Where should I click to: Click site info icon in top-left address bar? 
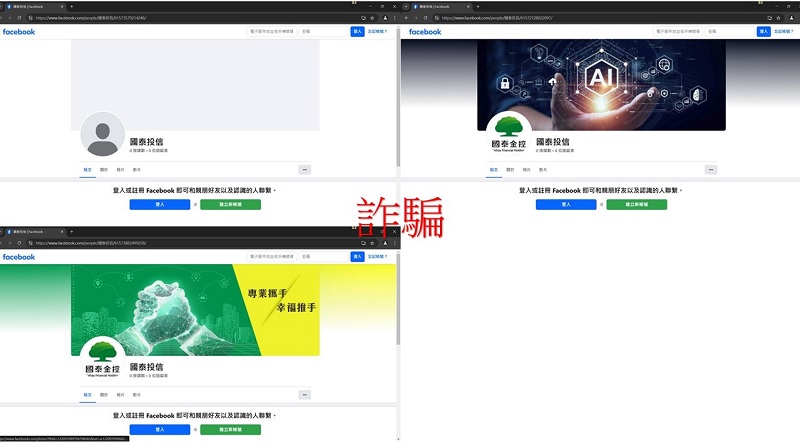[x=31, y=18]
